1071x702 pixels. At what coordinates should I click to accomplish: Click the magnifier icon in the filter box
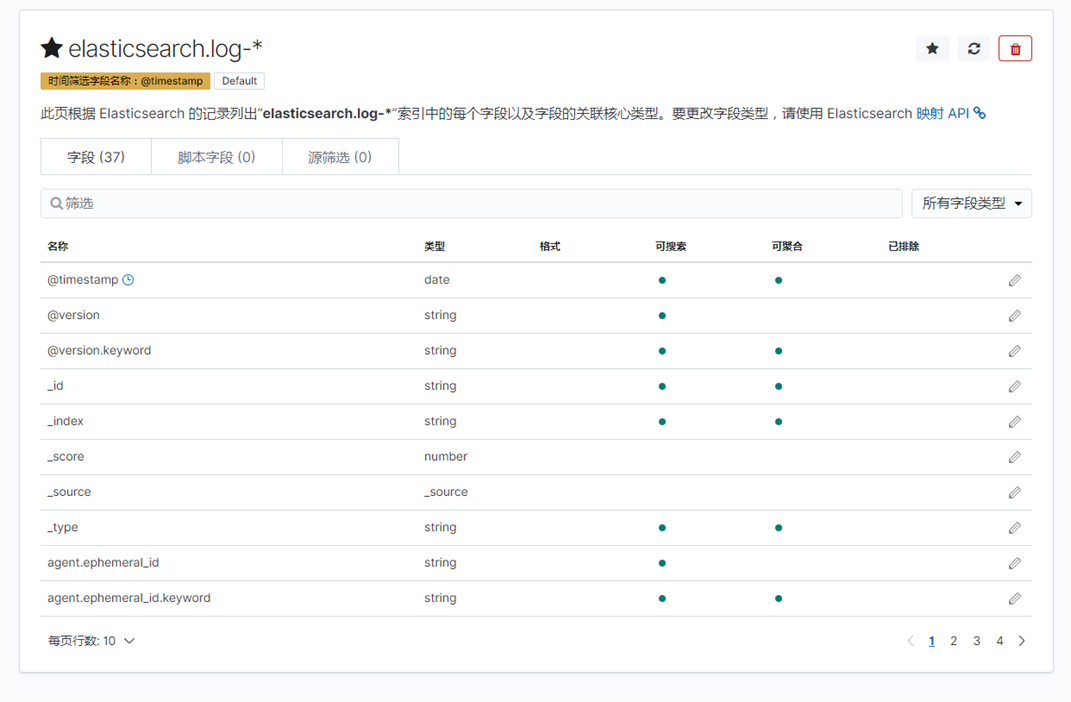57,203
